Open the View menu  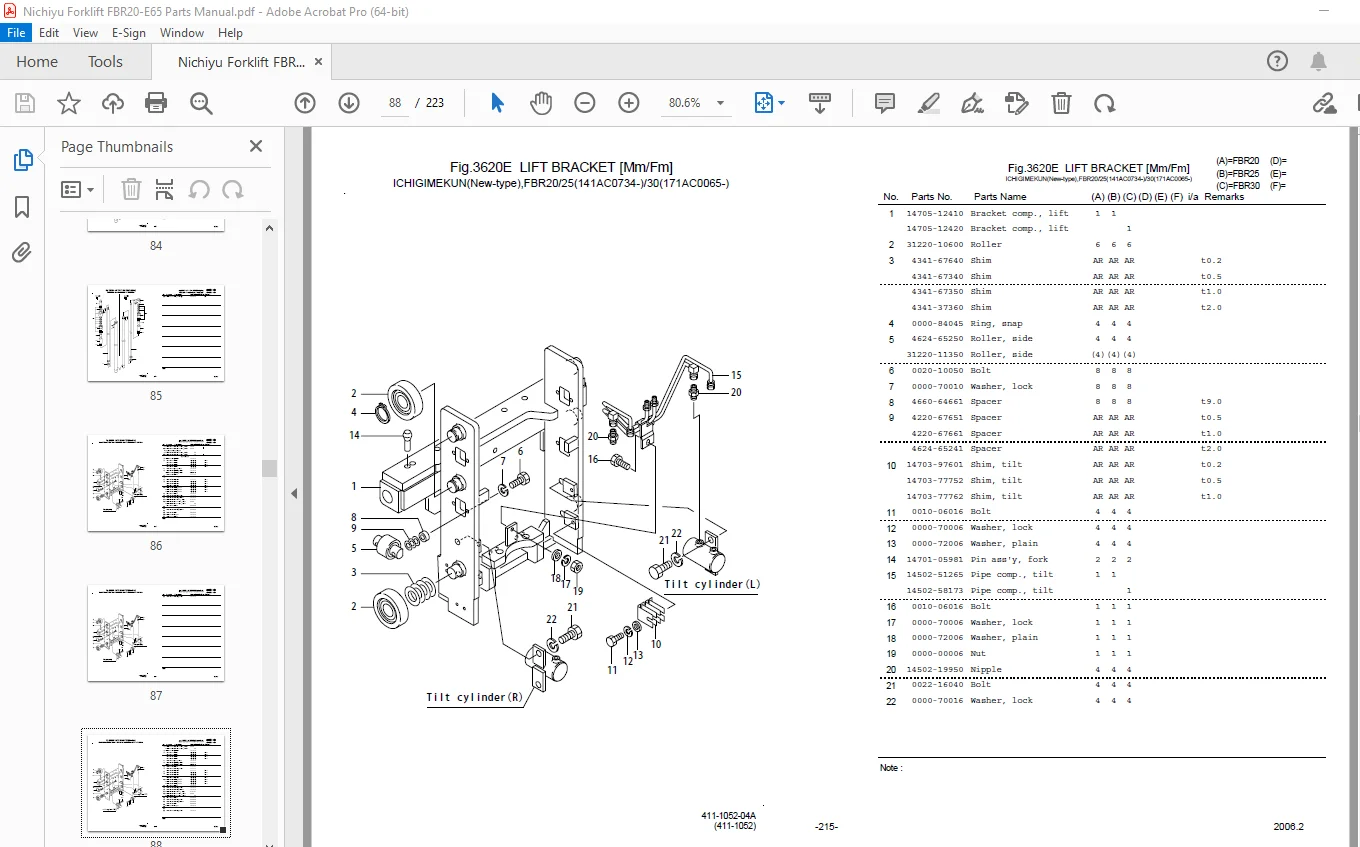[x=85, y=33]
